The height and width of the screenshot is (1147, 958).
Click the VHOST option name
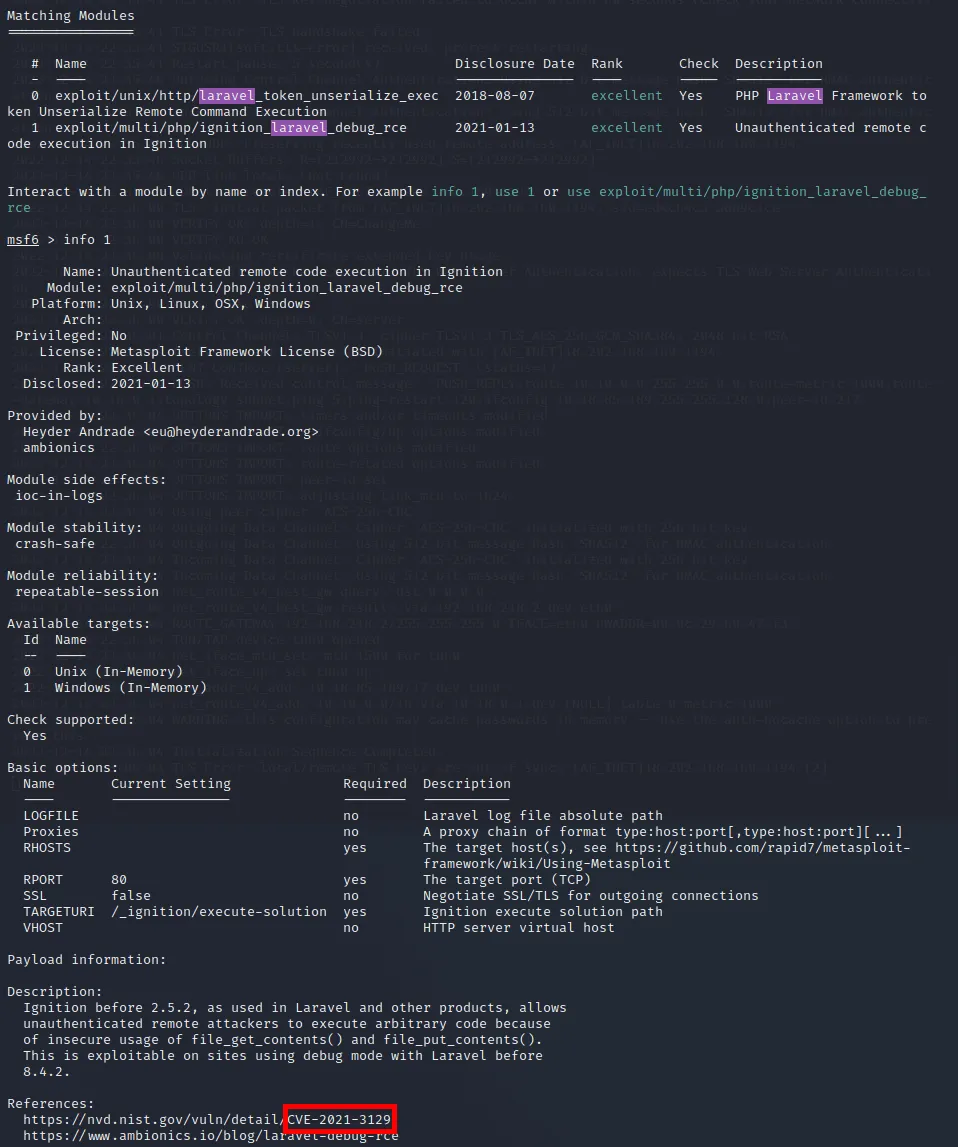pyautogui.click(x=42, y=928)
